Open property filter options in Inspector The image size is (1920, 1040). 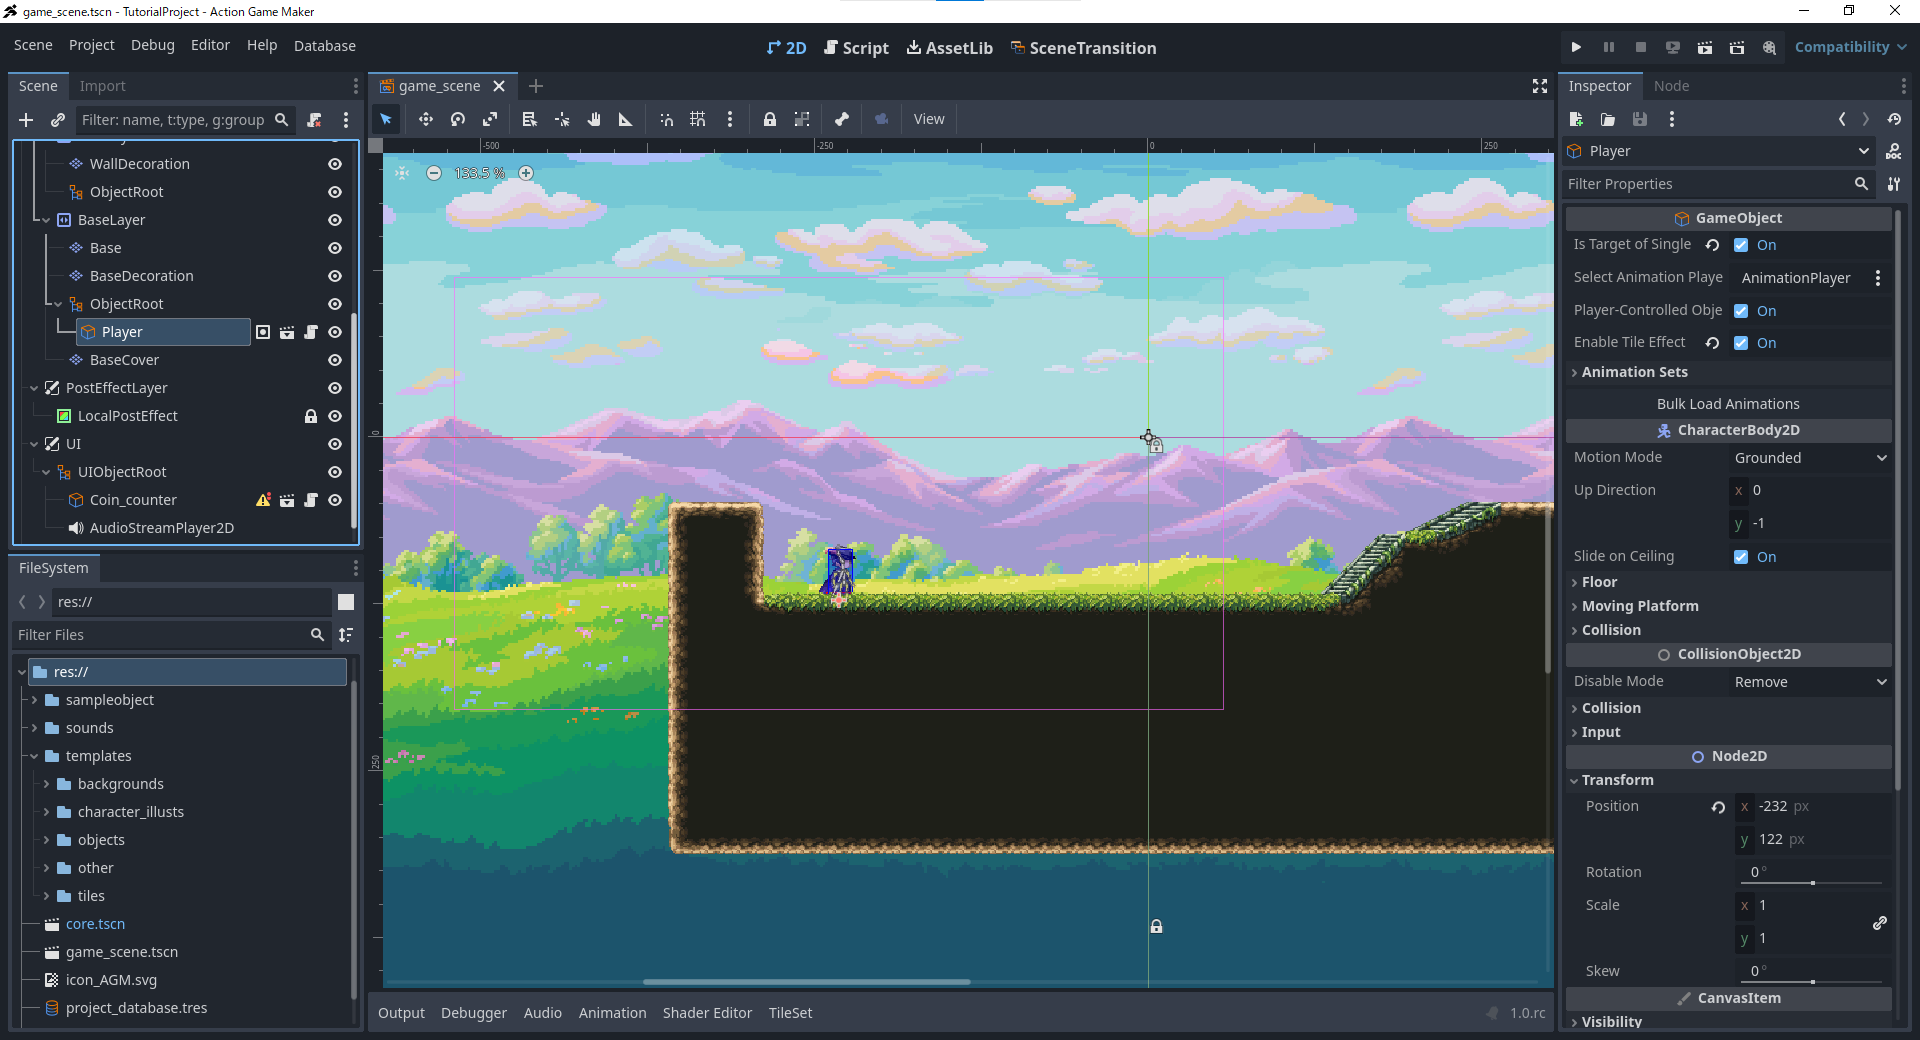click(x=1894, y=184)
